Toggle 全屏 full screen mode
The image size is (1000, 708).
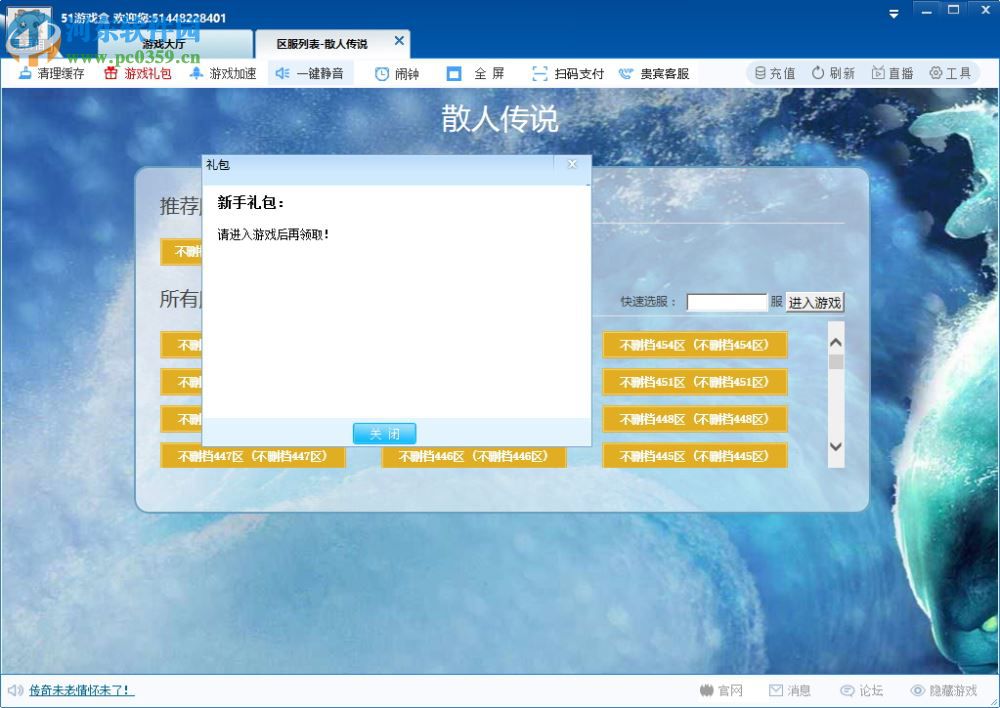[x=479, y=73]
